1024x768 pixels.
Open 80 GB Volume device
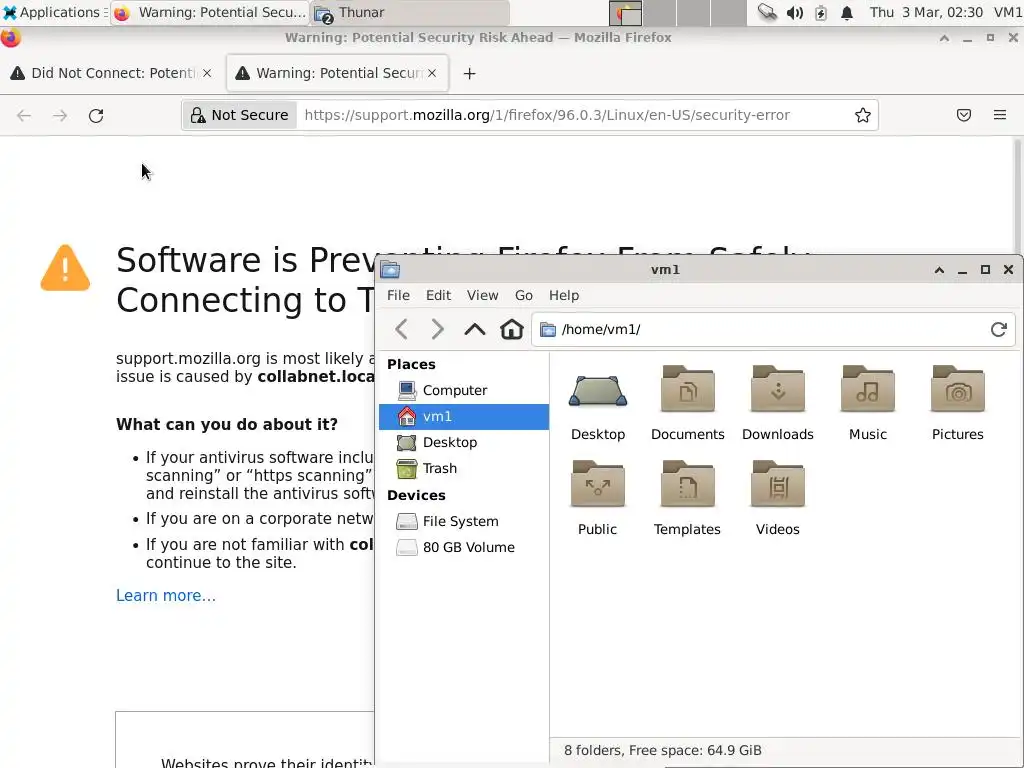[464, 547]
